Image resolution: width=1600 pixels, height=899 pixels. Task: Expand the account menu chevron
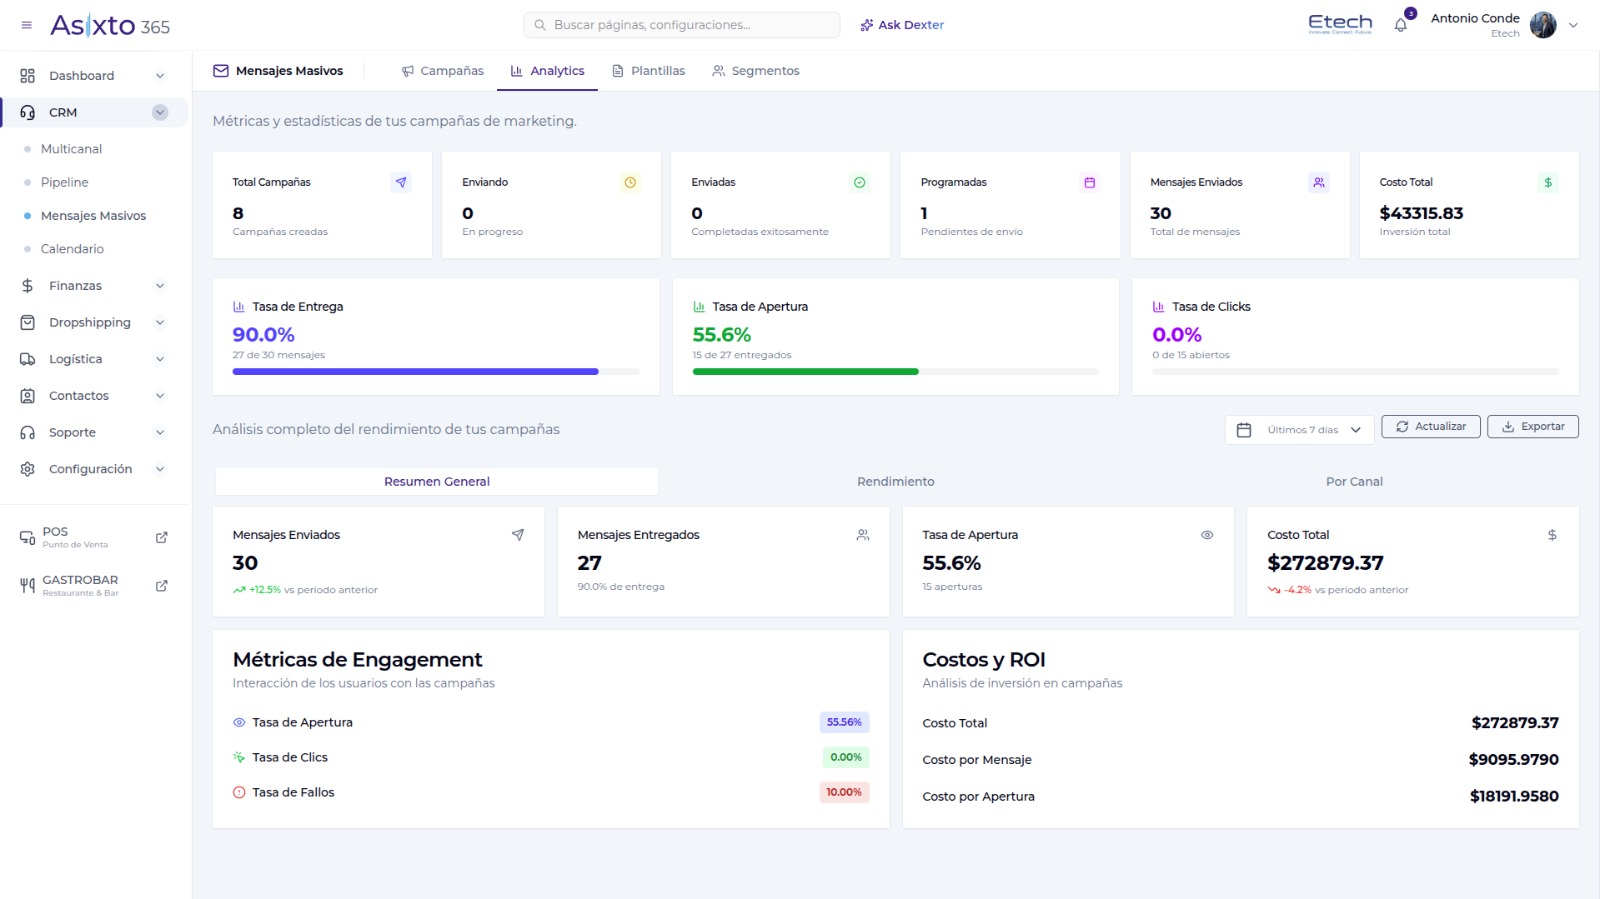coord(1573,26)
